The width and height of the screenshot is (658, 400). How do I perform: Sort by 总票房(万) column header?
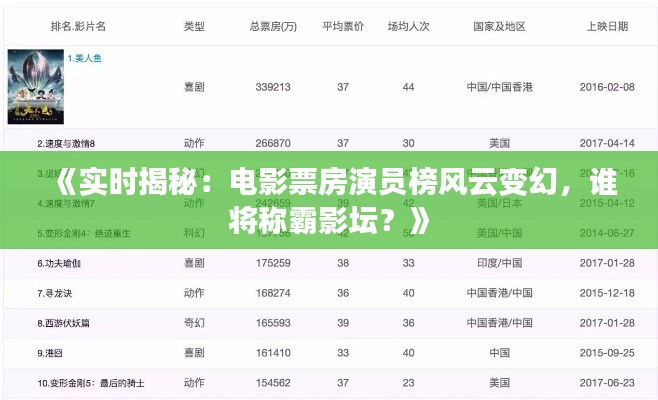point(273,26)
